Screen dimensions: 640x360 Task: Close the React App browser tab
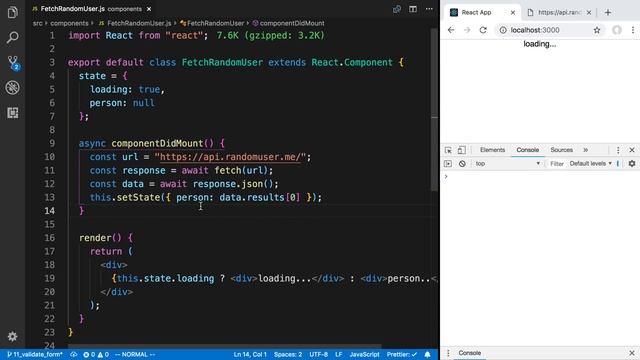pyautogui.click(x=513, y=13)
